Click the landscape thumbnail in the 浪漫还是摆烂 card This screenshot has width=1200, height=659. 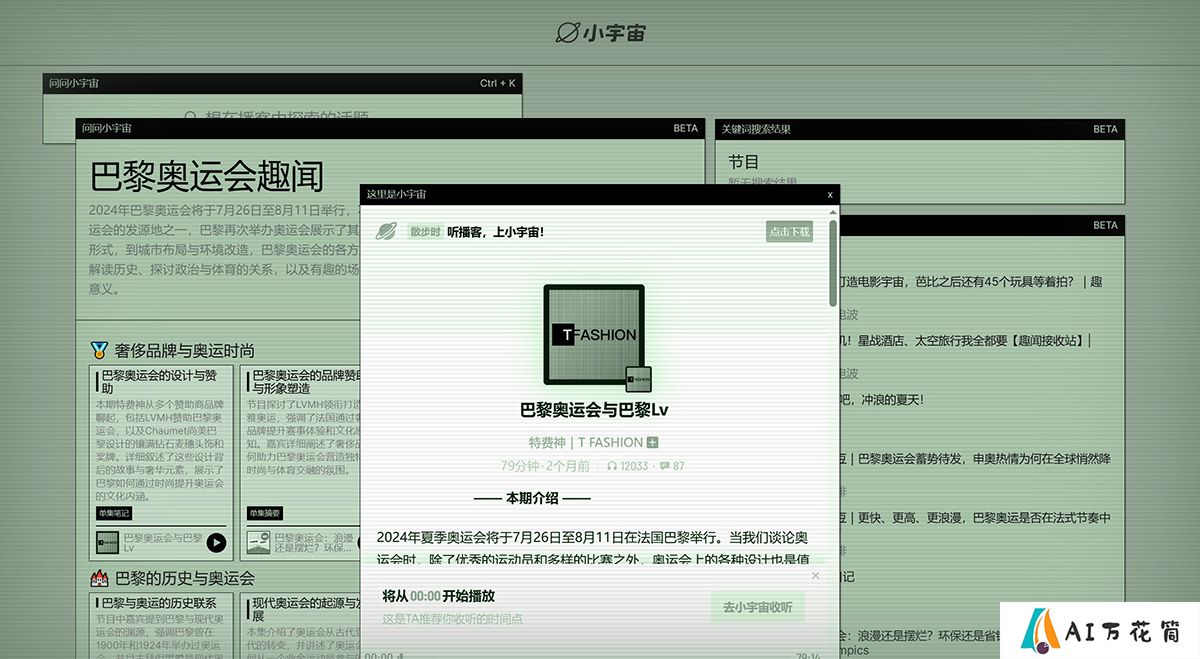click(x=259, y=543)
